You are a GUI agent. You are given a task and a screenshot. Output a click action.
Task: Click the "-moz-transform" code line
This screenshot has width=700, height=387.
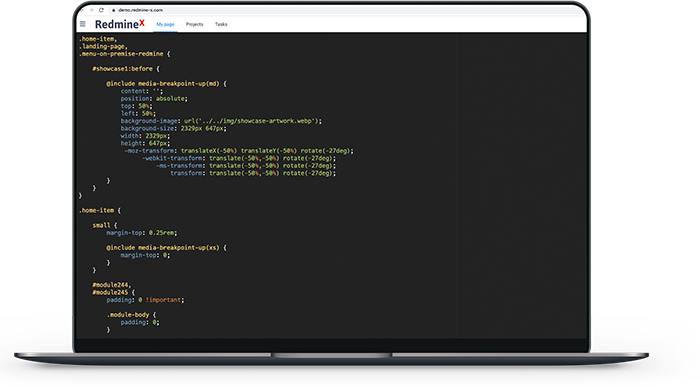pos(239,151)
